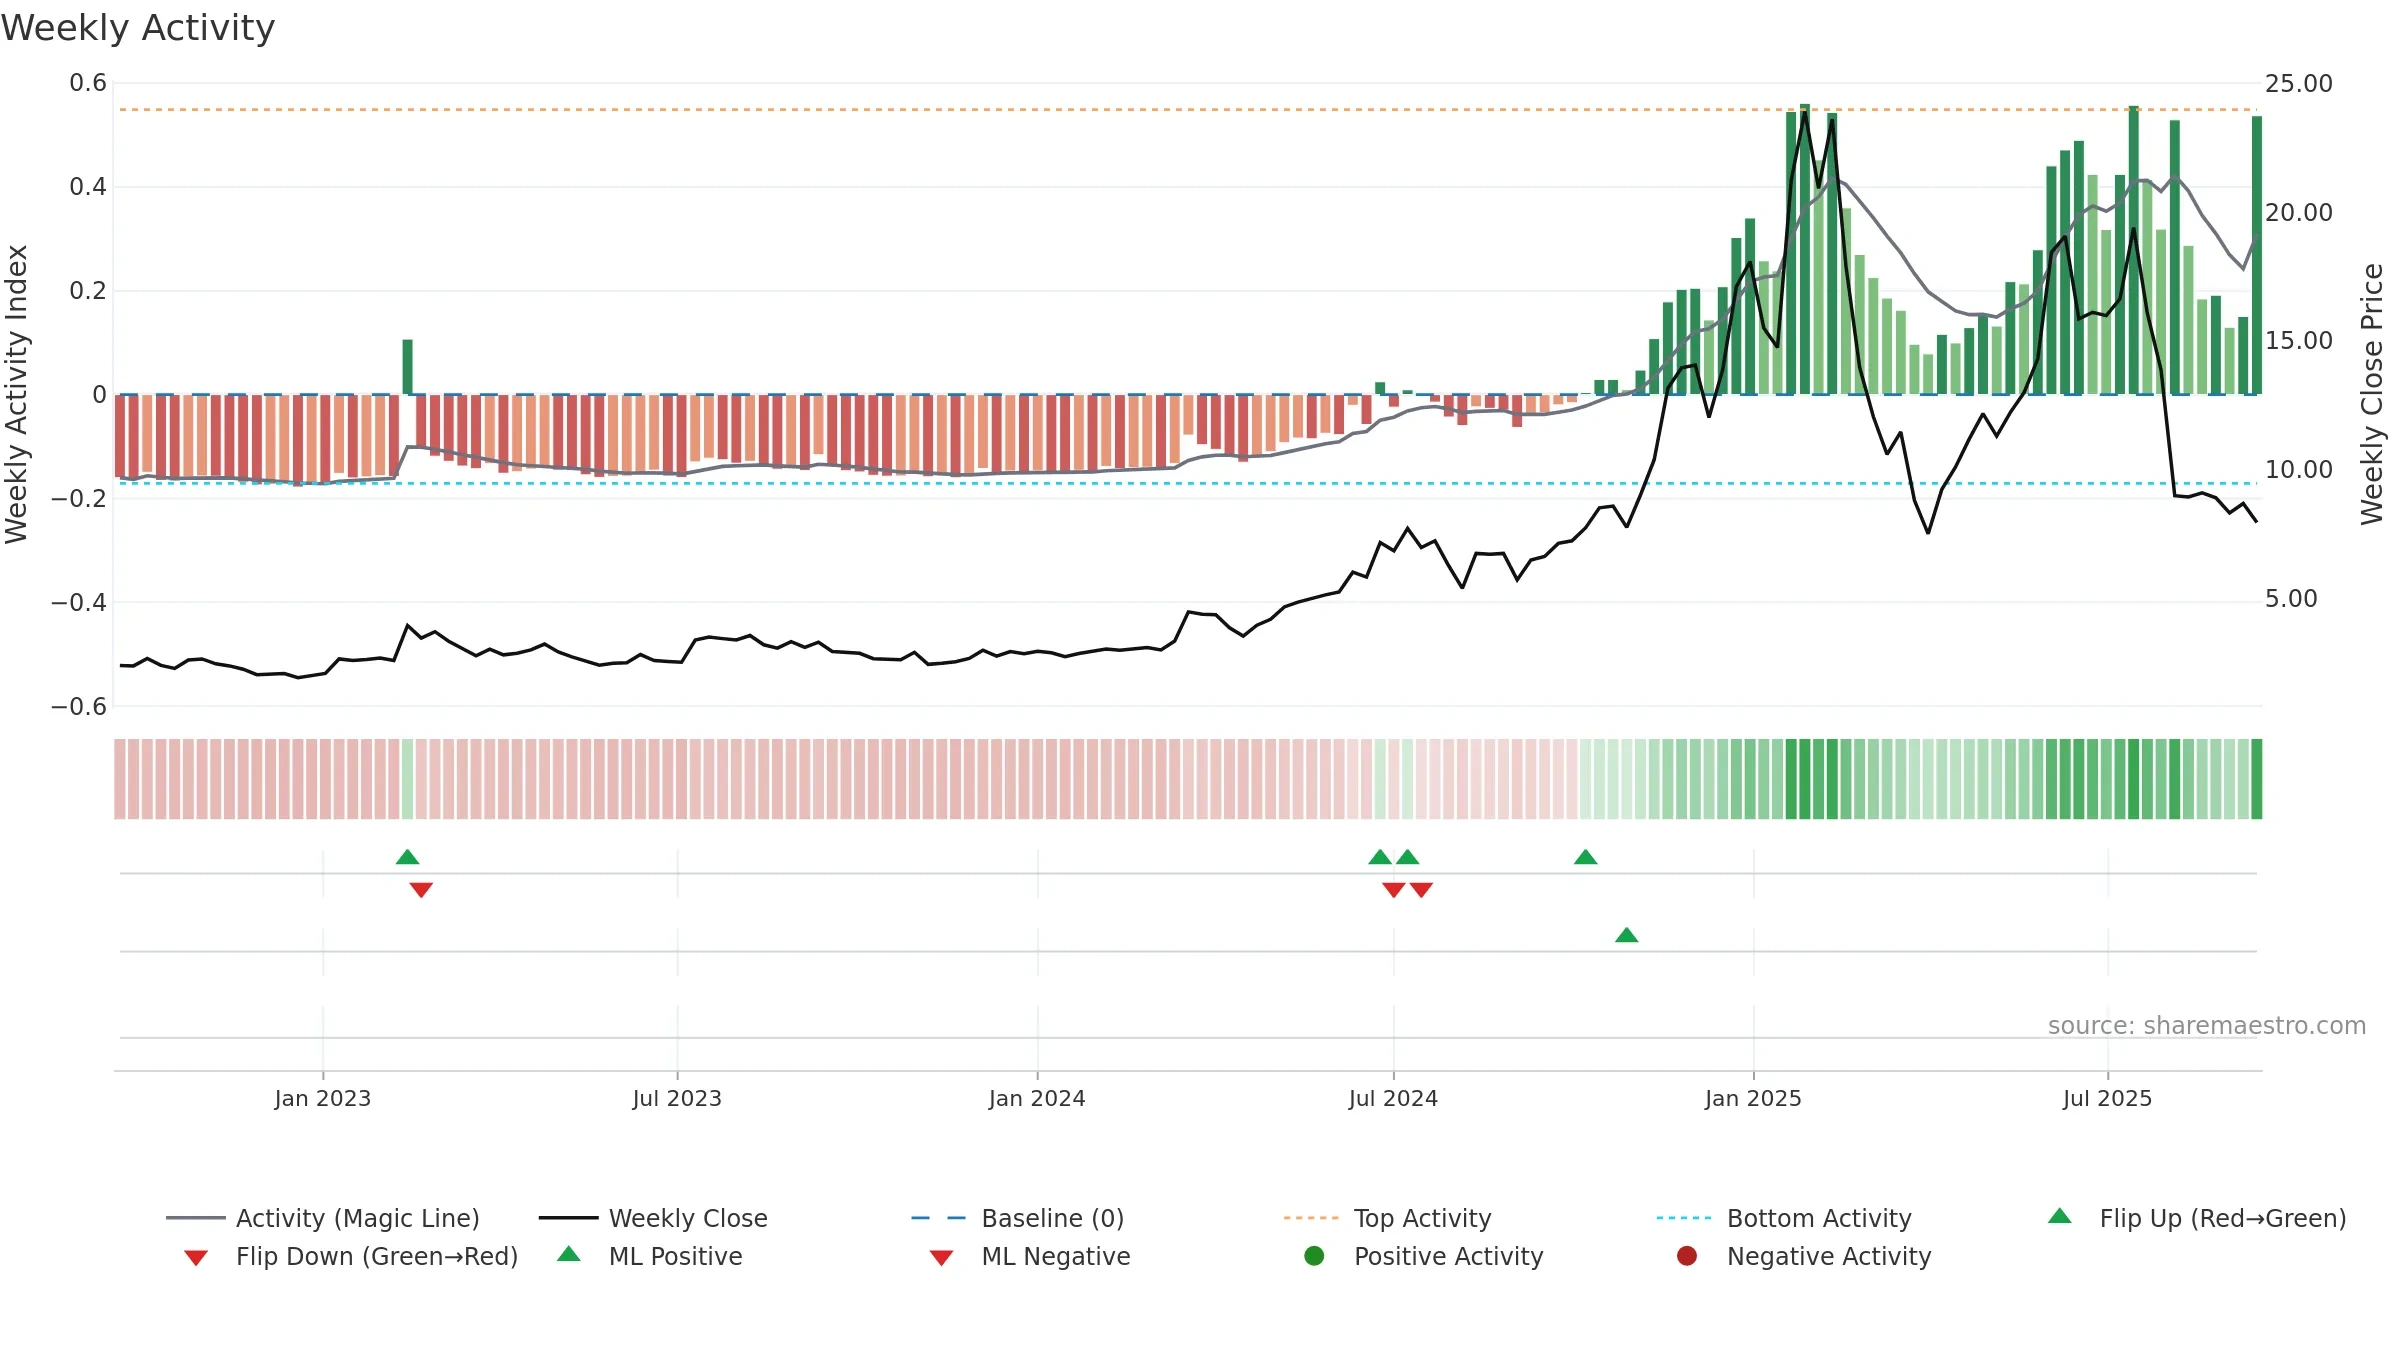This screenshot has width=2400, height=1350.
Task: Click the Jan 2024 axis label
Action: tap(1037, 1098)
